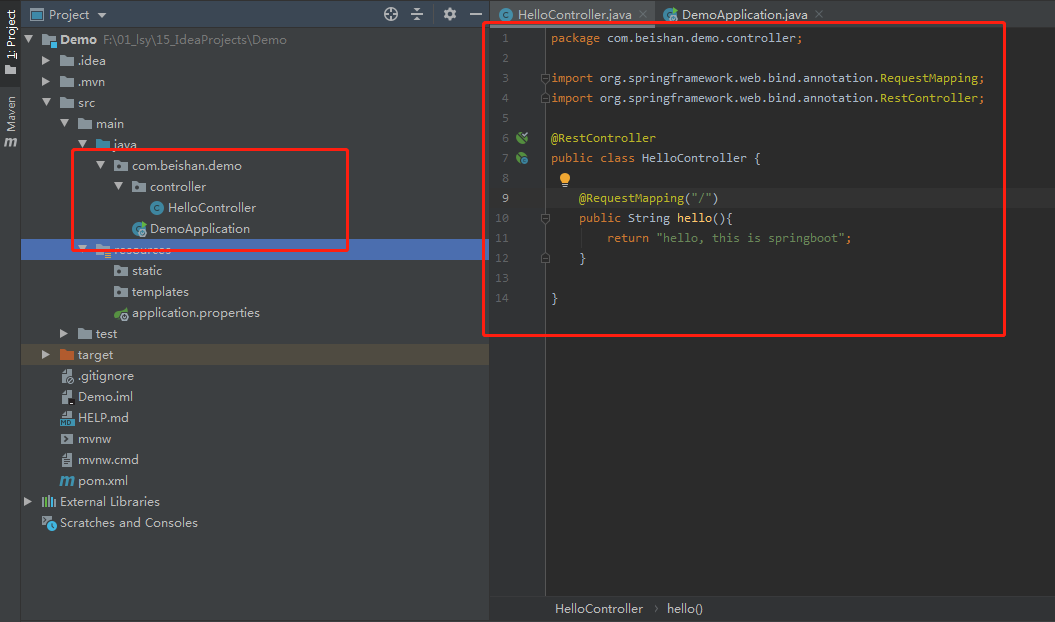Open the editor Settings gear icon

448,14
